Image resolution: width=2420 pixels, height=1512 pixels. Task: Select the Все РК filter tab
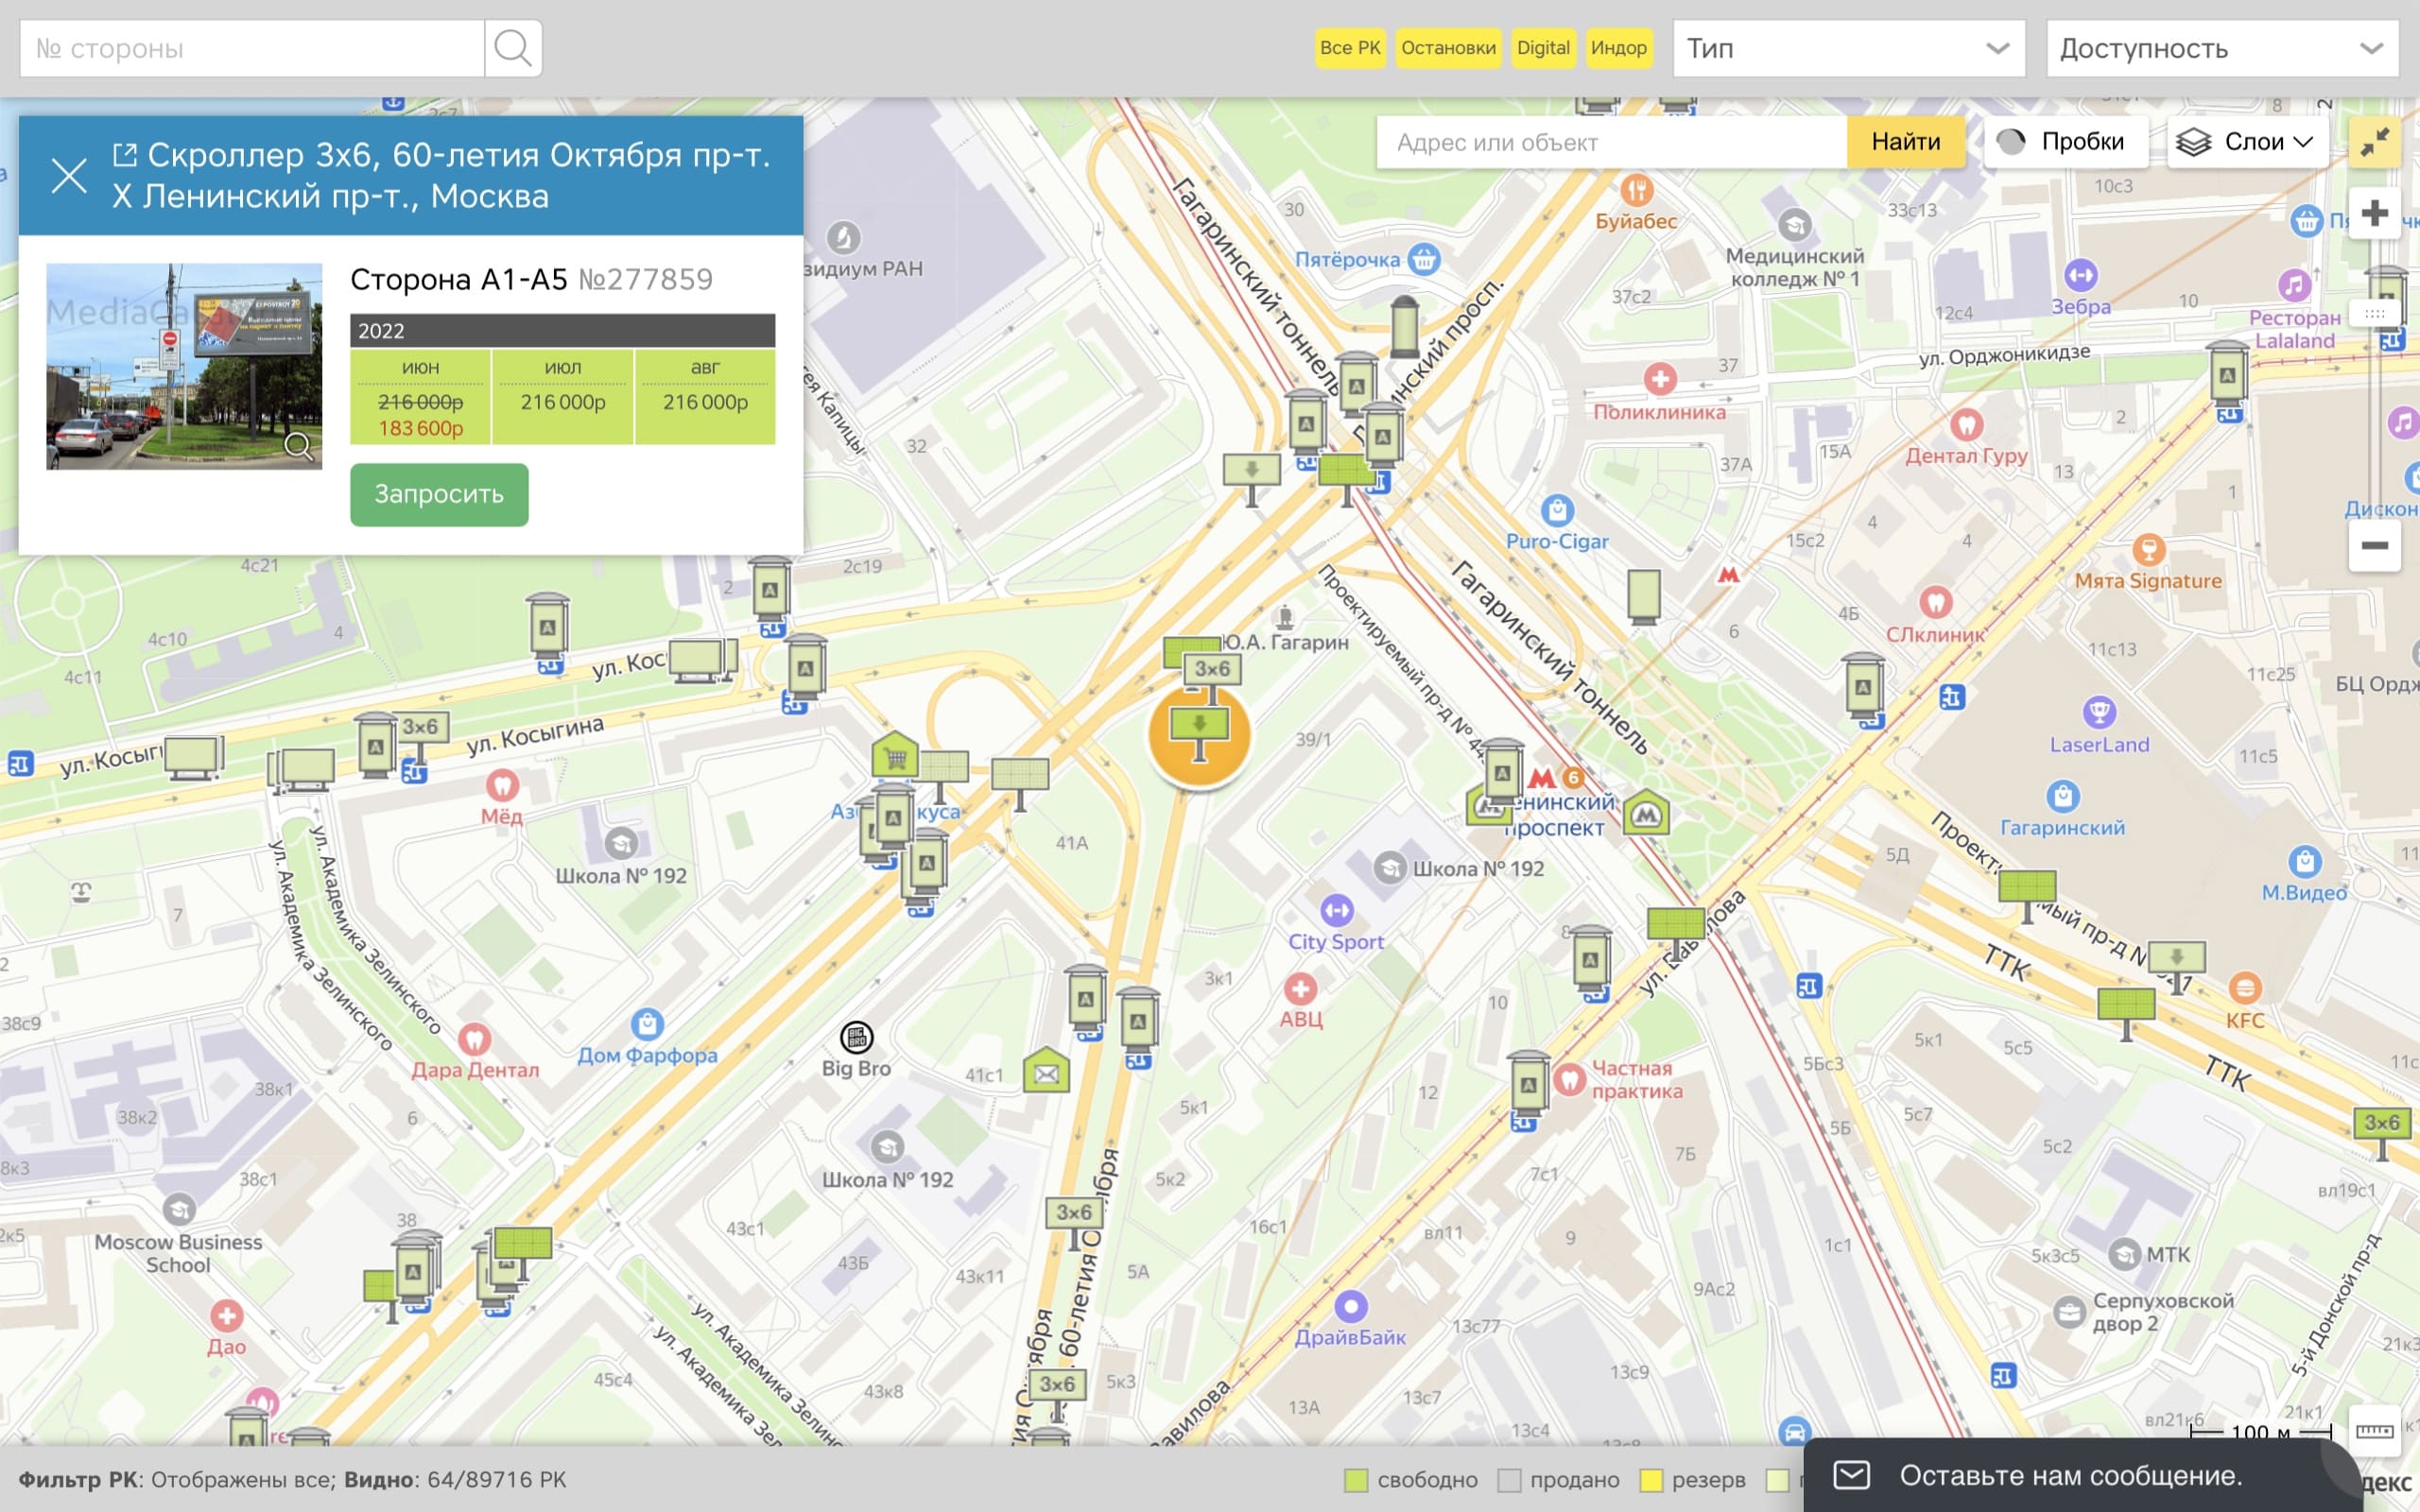point(1349,48)
